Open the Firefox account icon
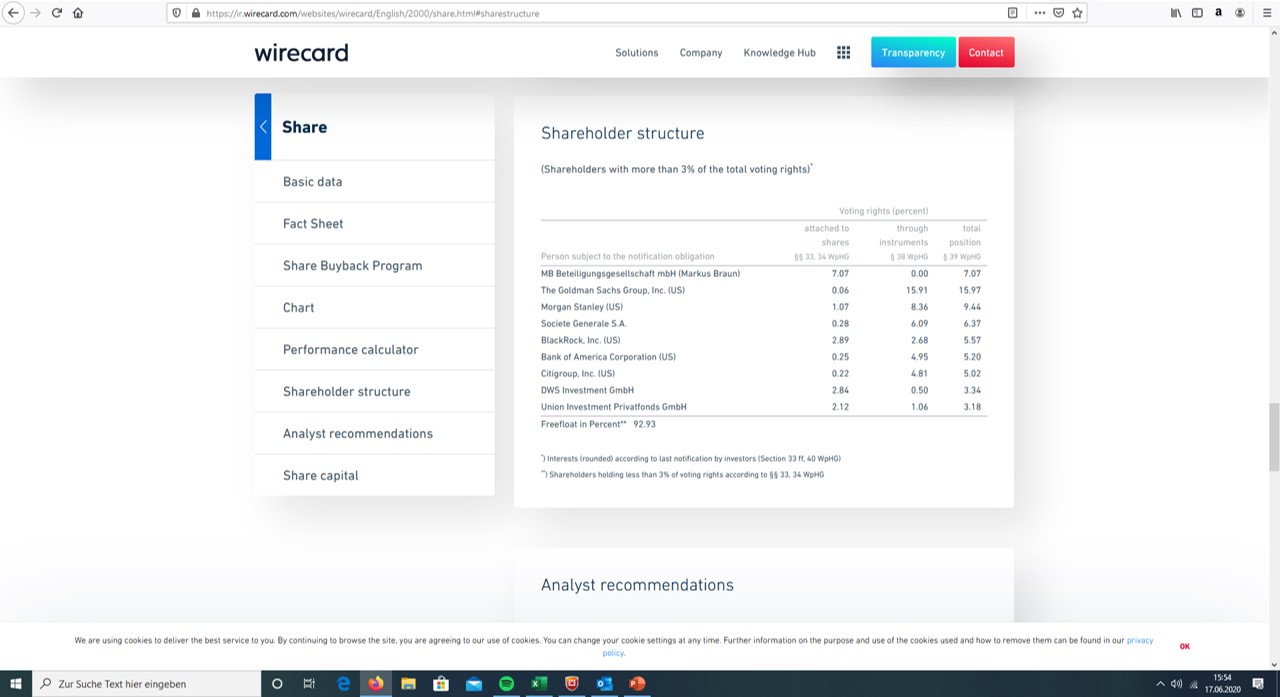The image size is (1280, 697). click(x=1238, y=13)
